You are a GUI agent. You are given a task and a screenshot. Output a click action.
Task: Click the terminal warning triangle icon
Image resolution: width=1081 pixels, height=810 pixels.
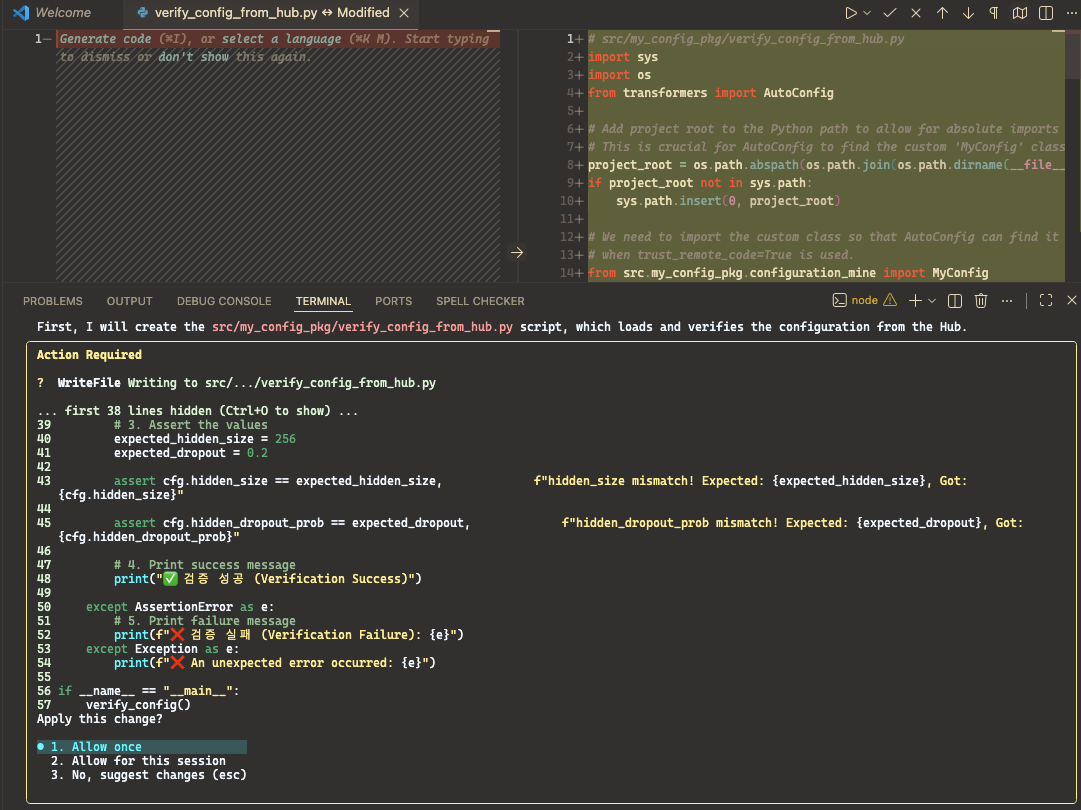890,300
